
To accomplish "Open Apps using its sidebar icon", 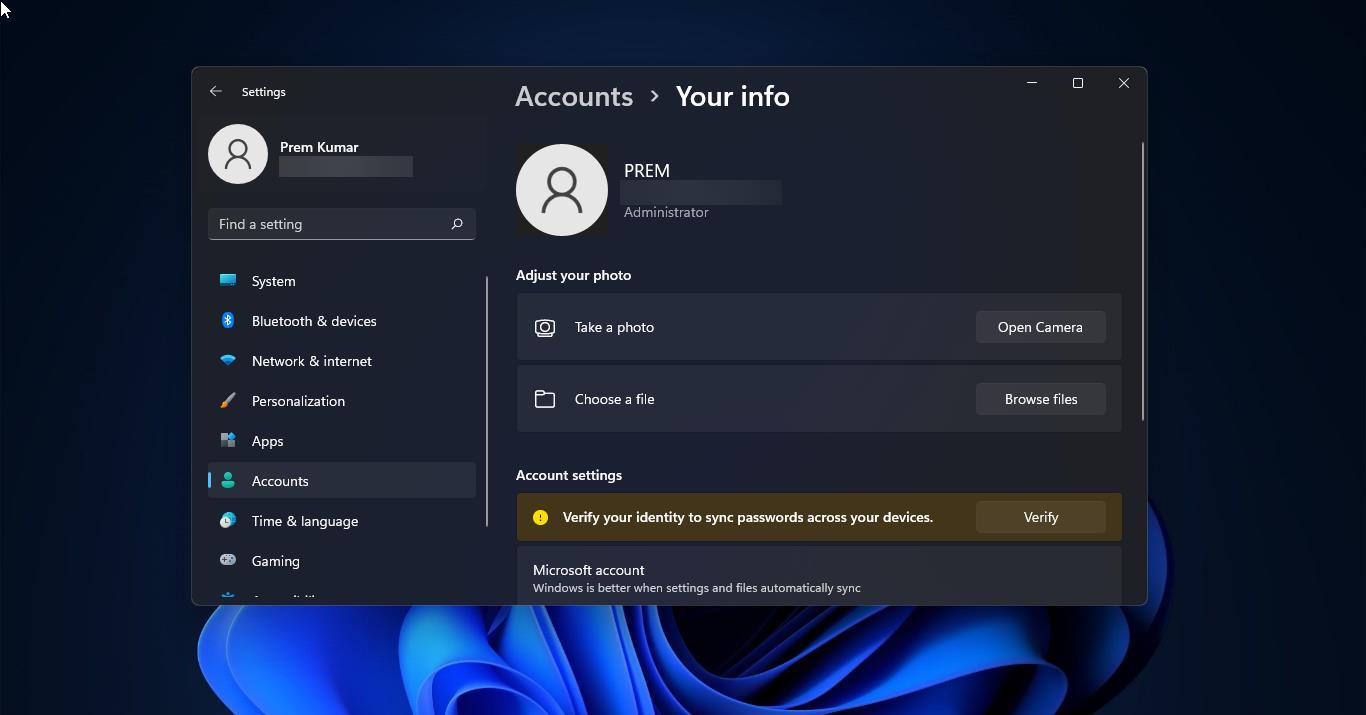I will pos(228,441).
